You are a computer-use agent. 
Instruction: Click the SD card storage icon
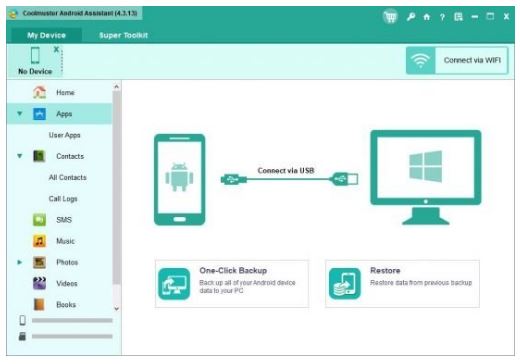[x=22, y=336]
